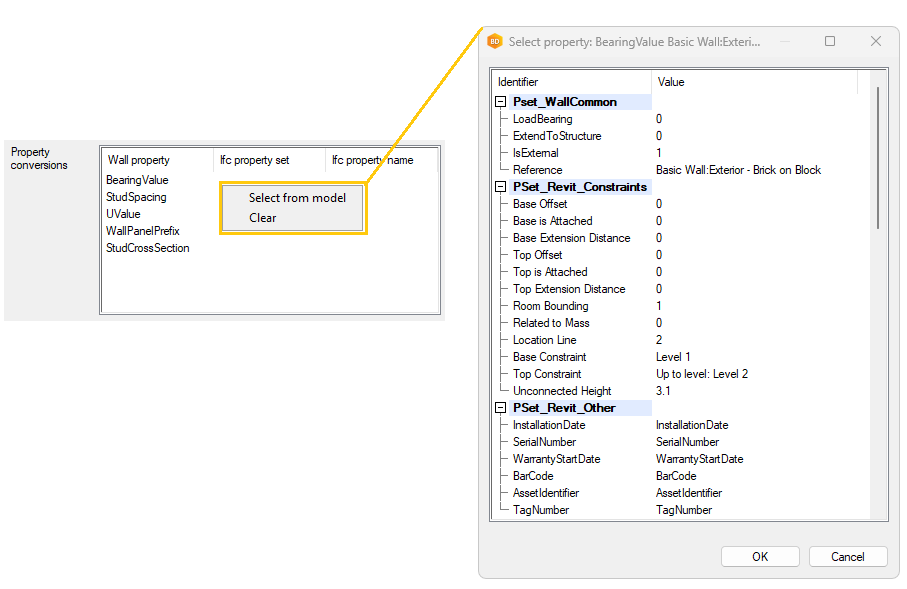Image resolution: width=907 pixels, height=589 pixels.
Task: Select the Top Constraint property
Action: [546, 374]
